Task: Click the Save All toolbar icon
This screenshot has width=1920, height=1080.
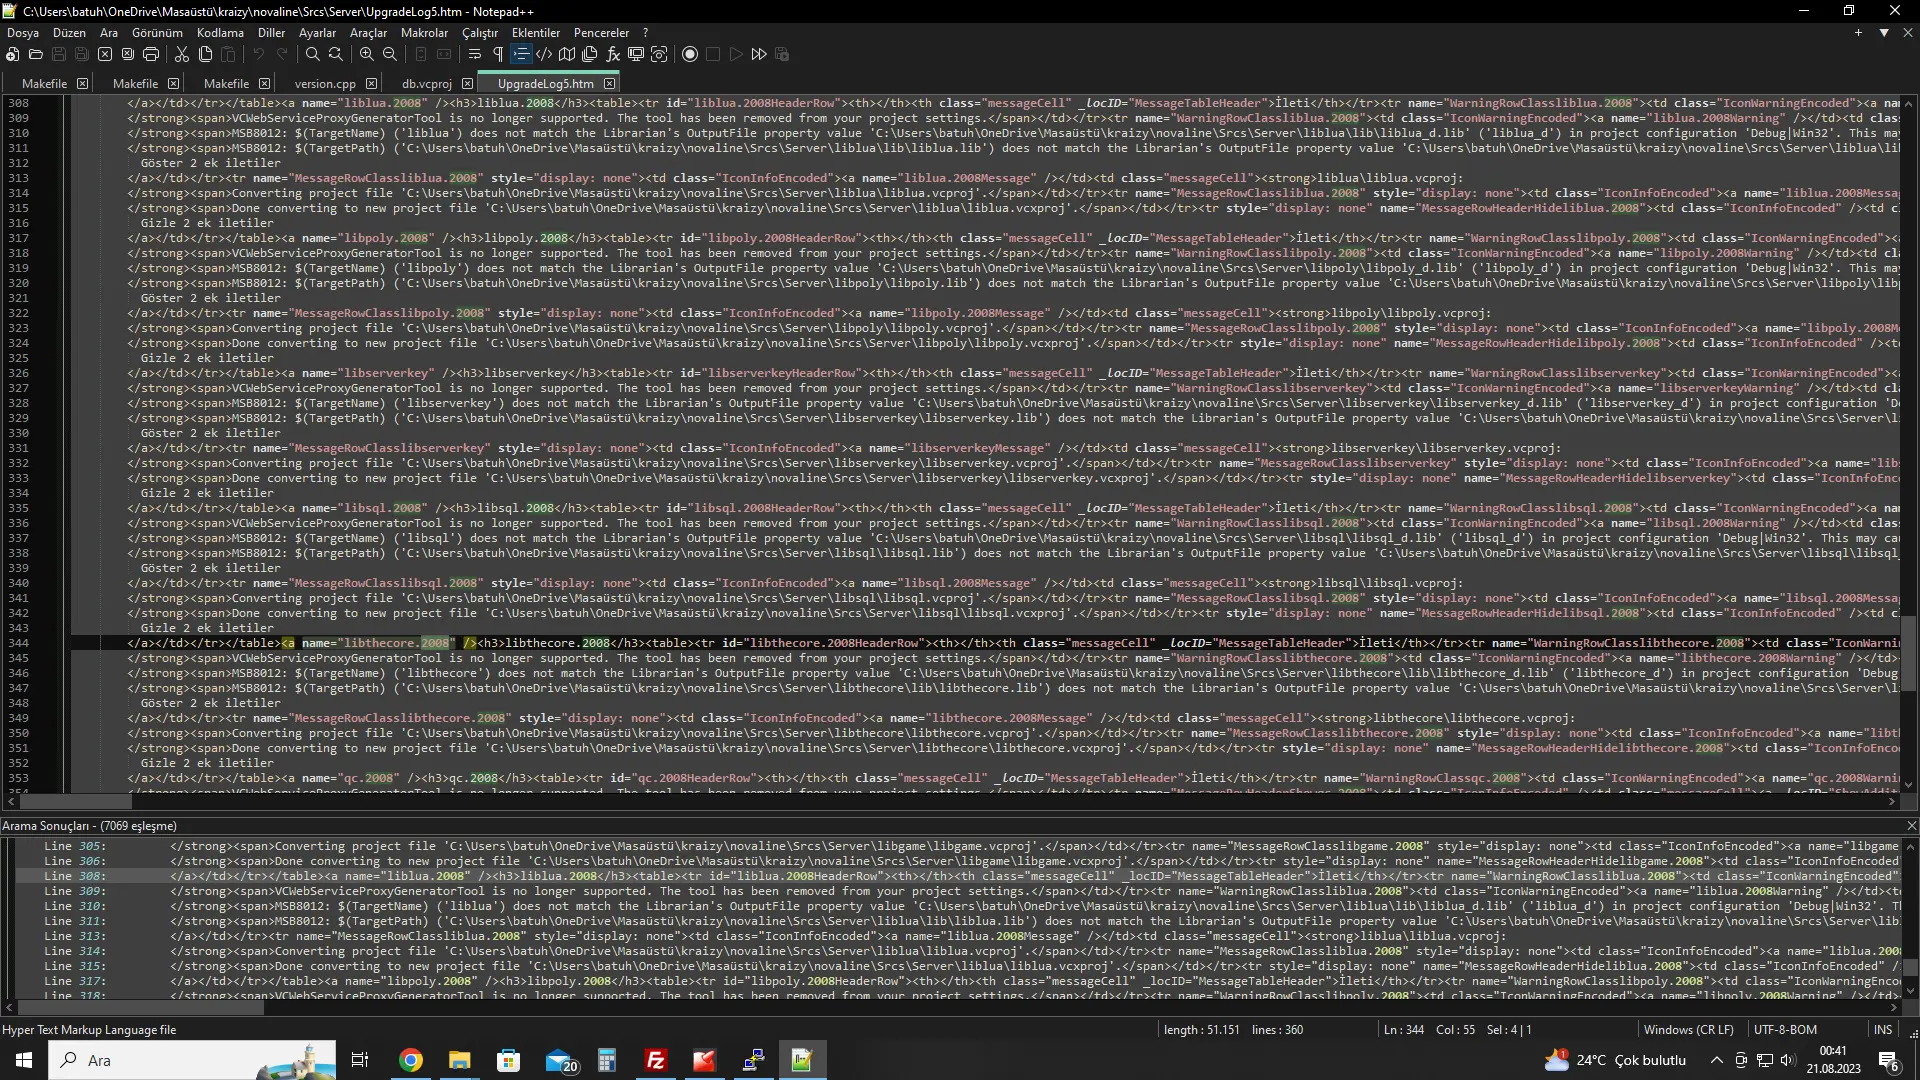Action: (x=82, y=54)
